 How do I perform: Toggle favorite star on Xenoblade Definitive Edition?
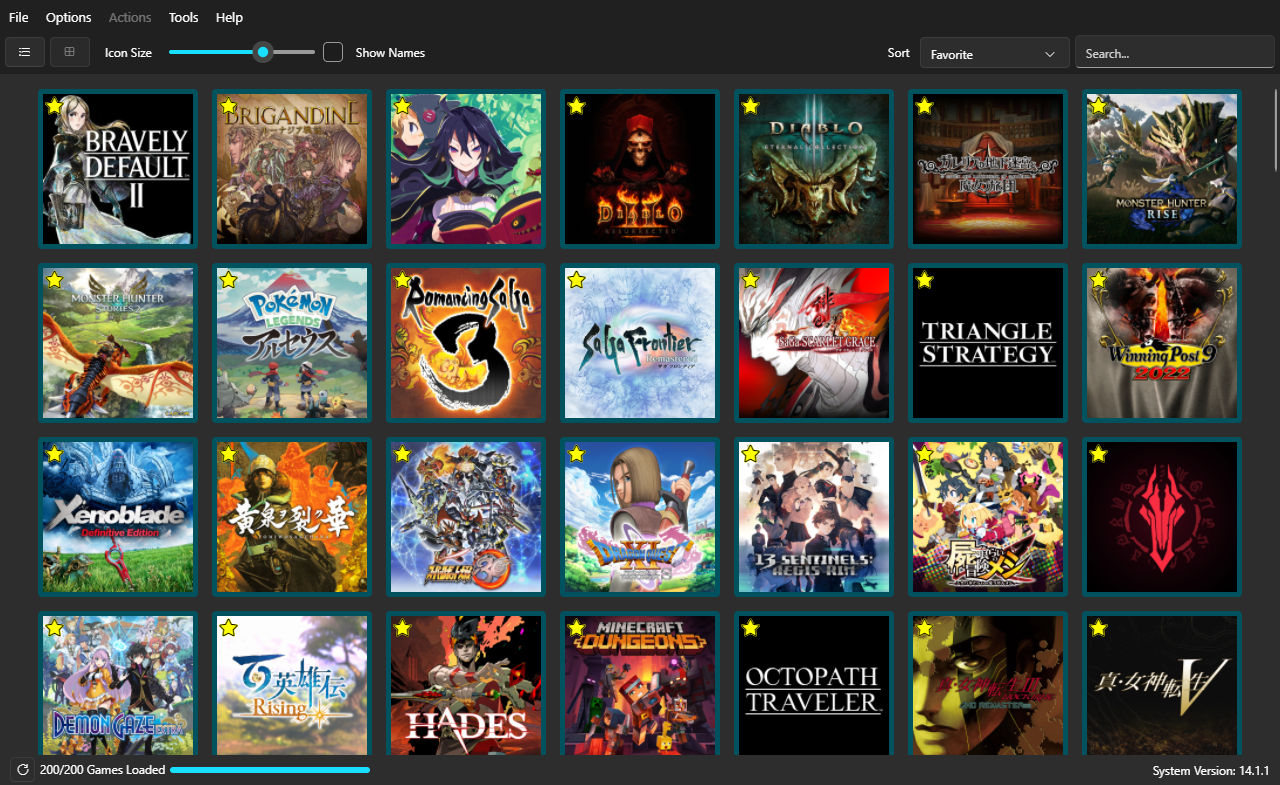[x=55, y=454]
